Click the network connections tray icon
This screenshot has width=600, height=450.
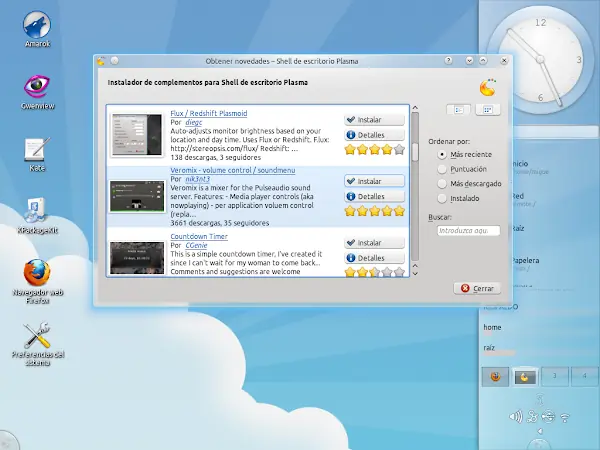coord(532,416)
